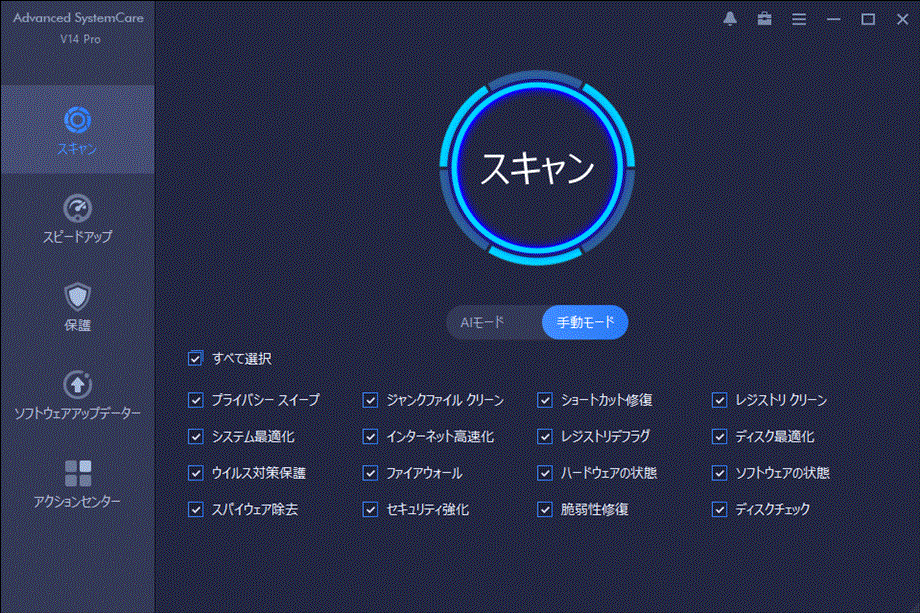Switch to AIモード
Screen dimensions: 920x613
tap(482, 322)
